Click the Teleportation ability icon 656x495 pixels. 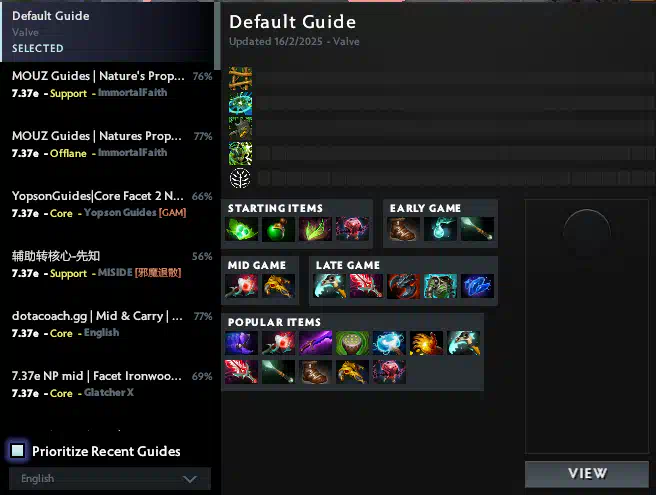click(240, 103)
